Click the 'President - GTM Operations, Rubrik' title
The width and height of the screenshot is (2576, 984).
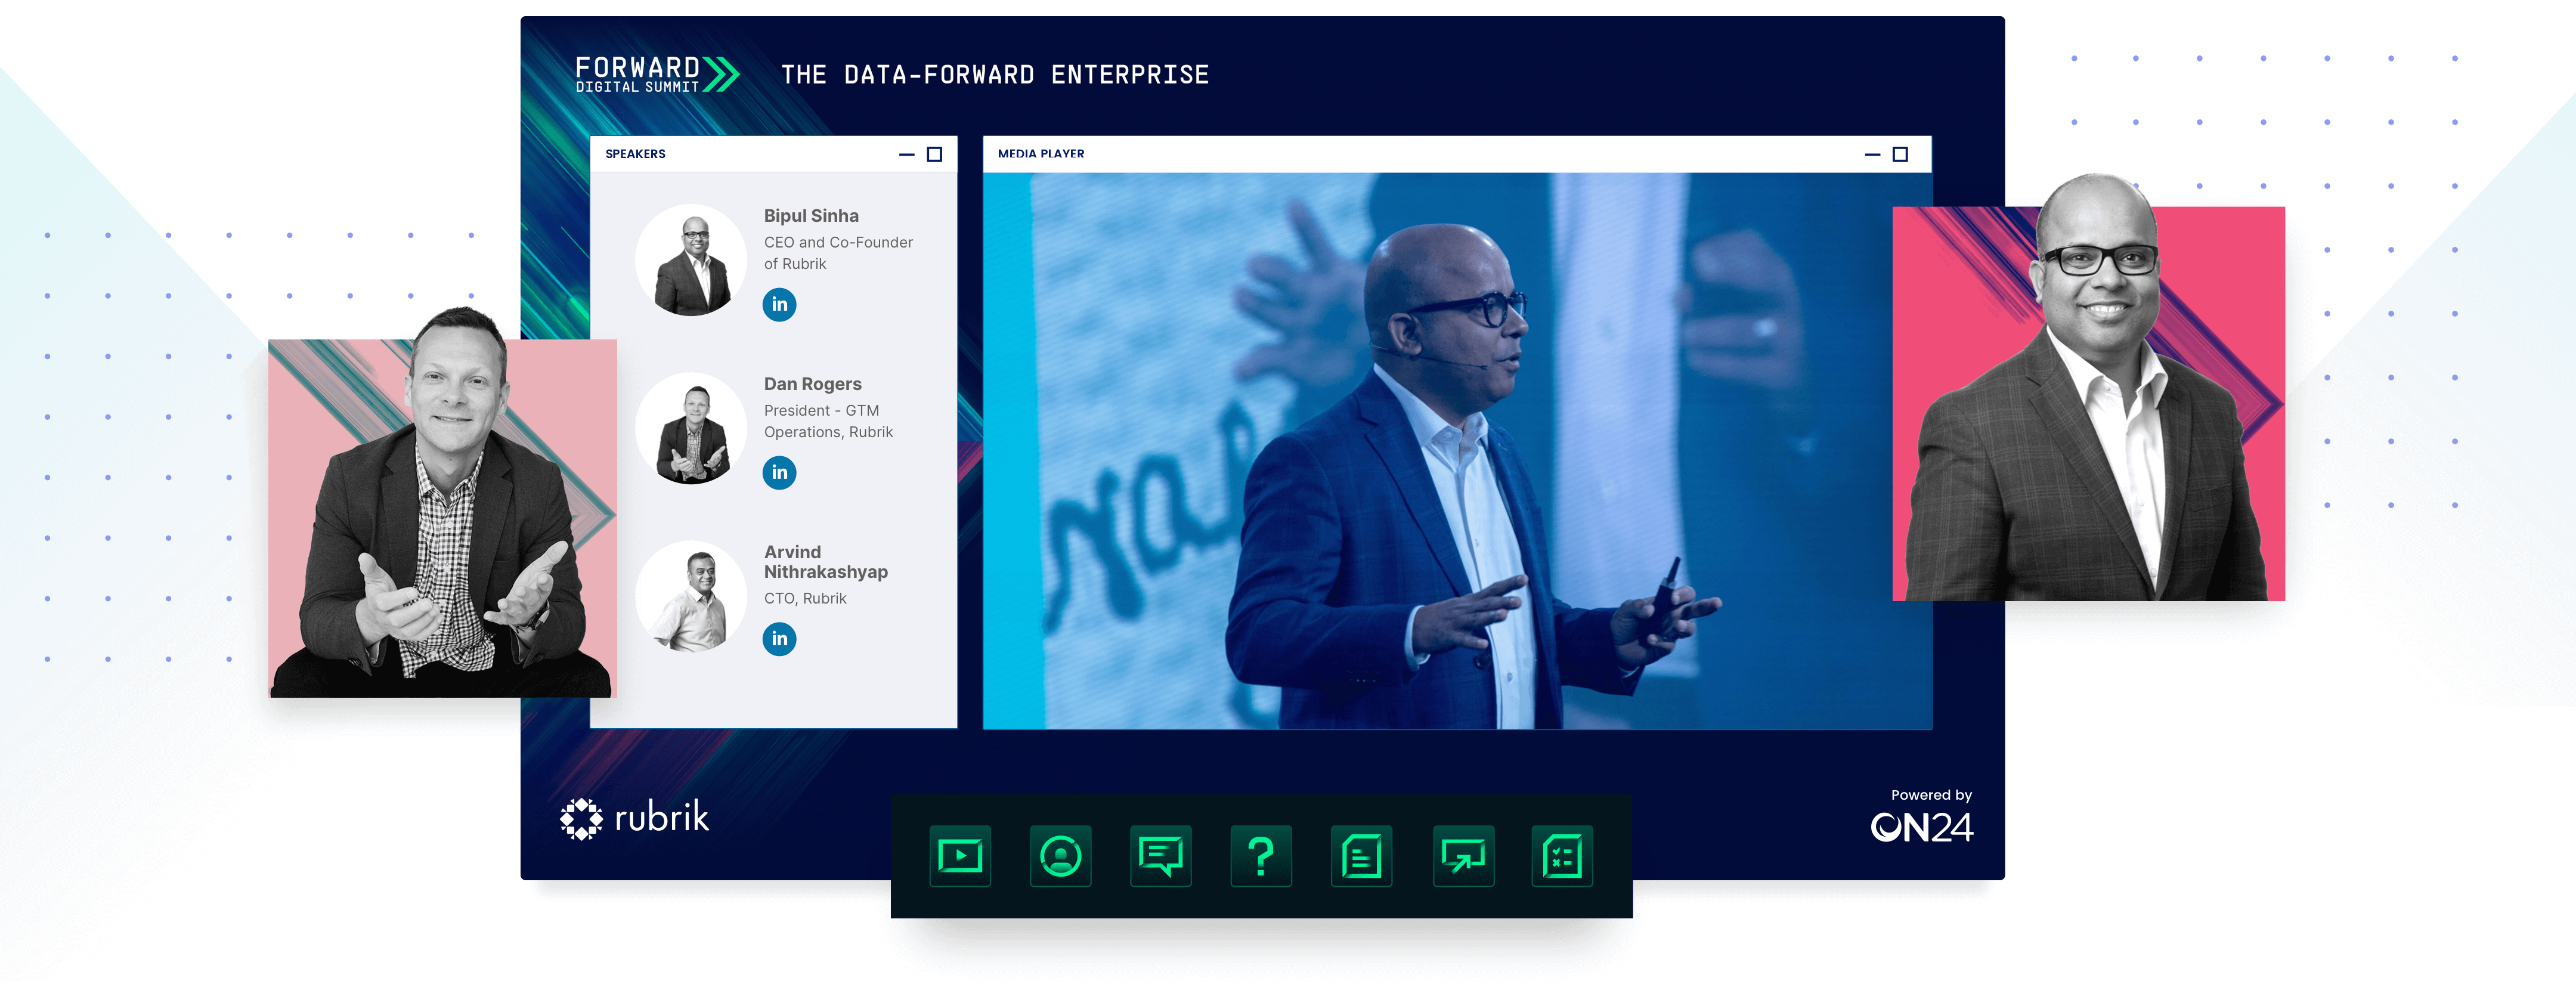(828, 421)
